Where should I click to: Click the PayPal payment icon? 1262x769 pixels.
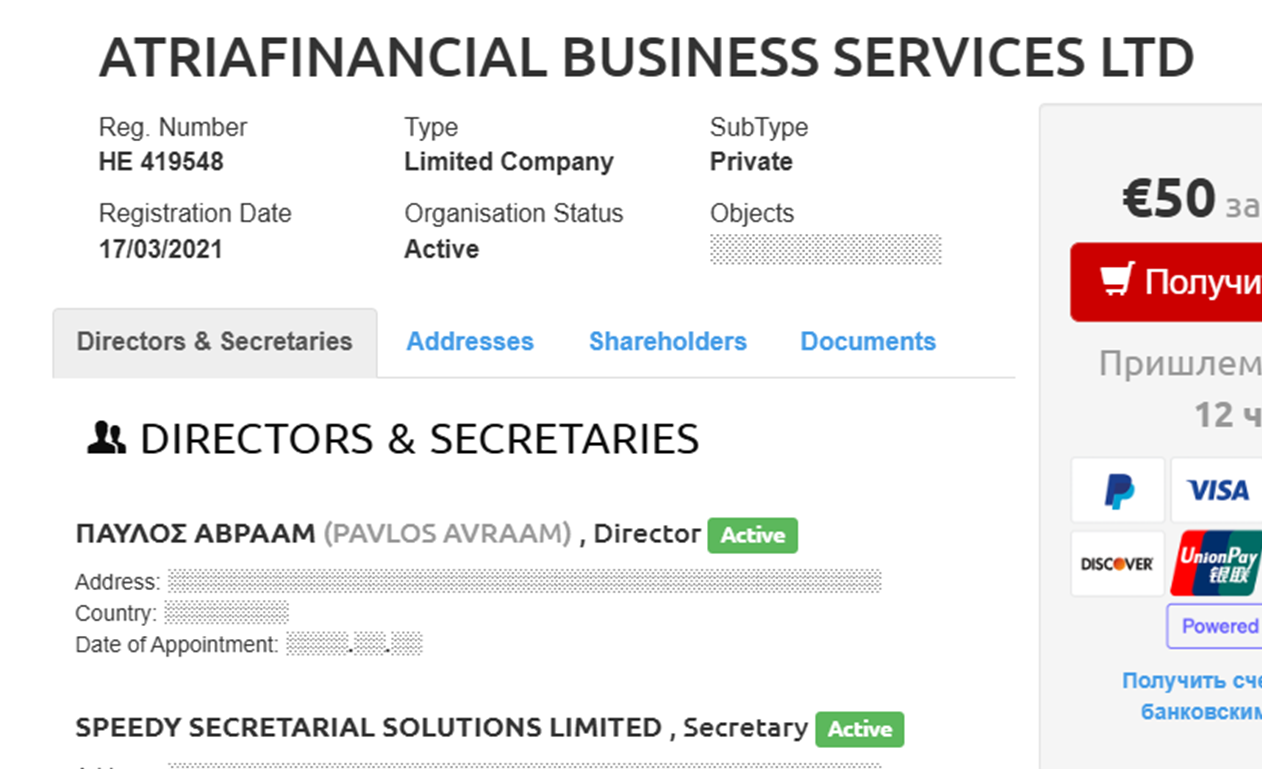tap(1117, 490)
